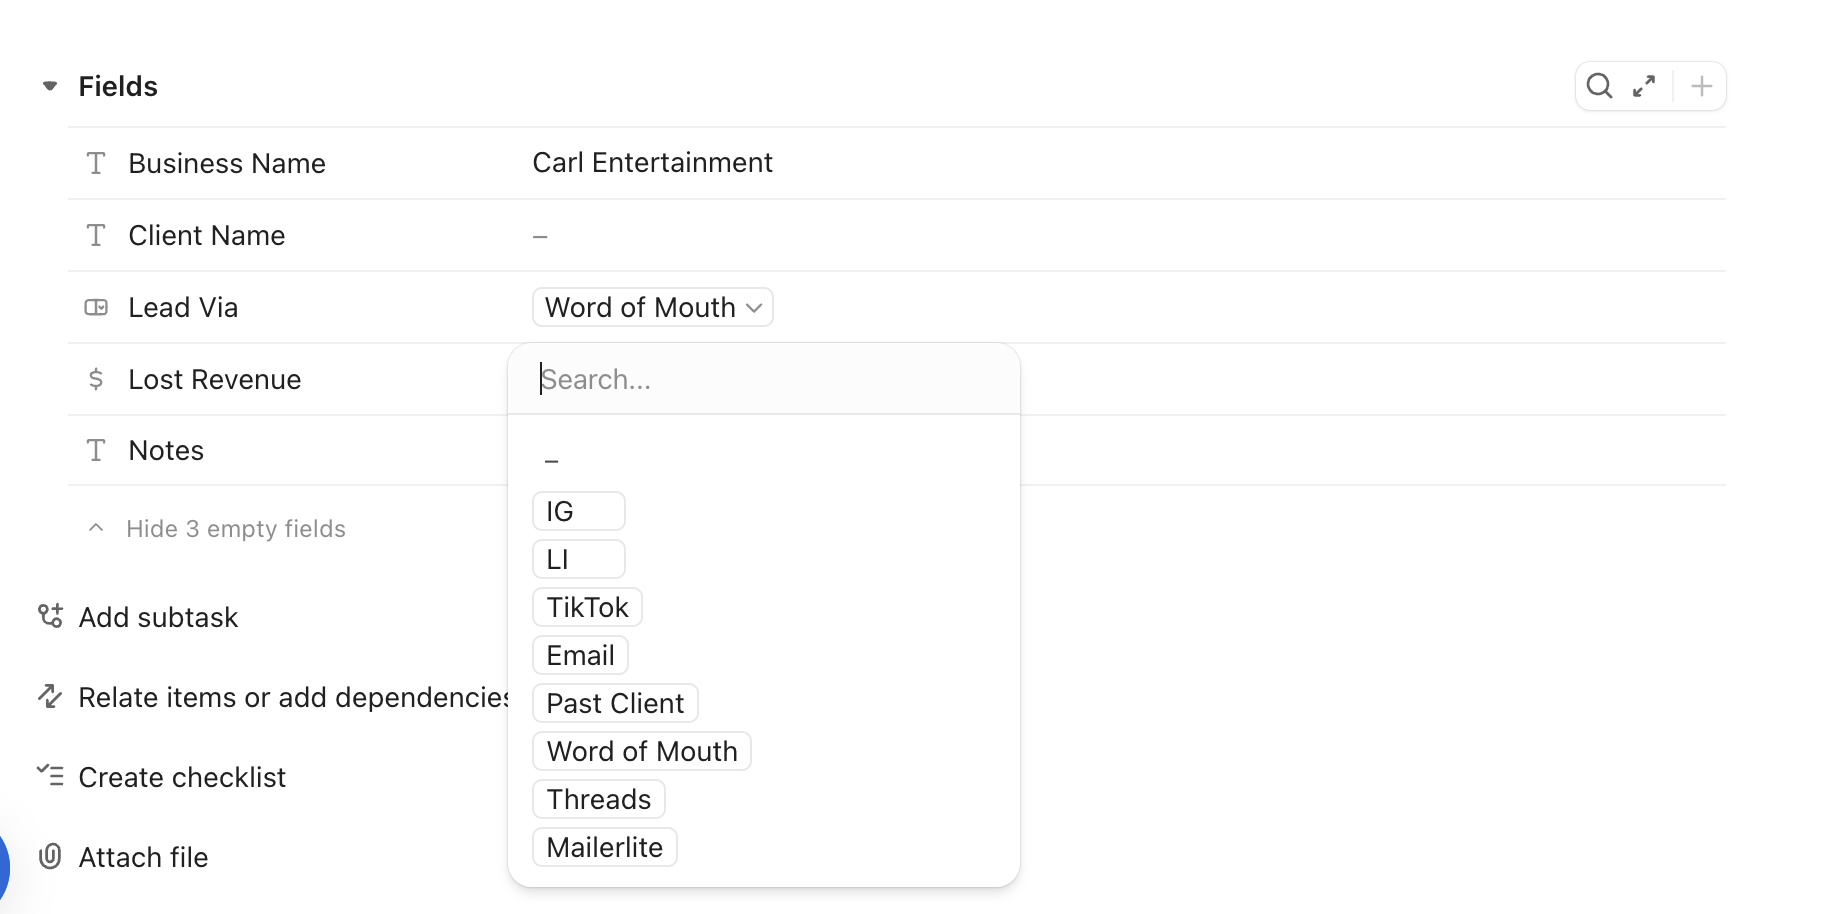Select the empty dash option
This screenshot has height=914, width=1838.
pos(551,461)
